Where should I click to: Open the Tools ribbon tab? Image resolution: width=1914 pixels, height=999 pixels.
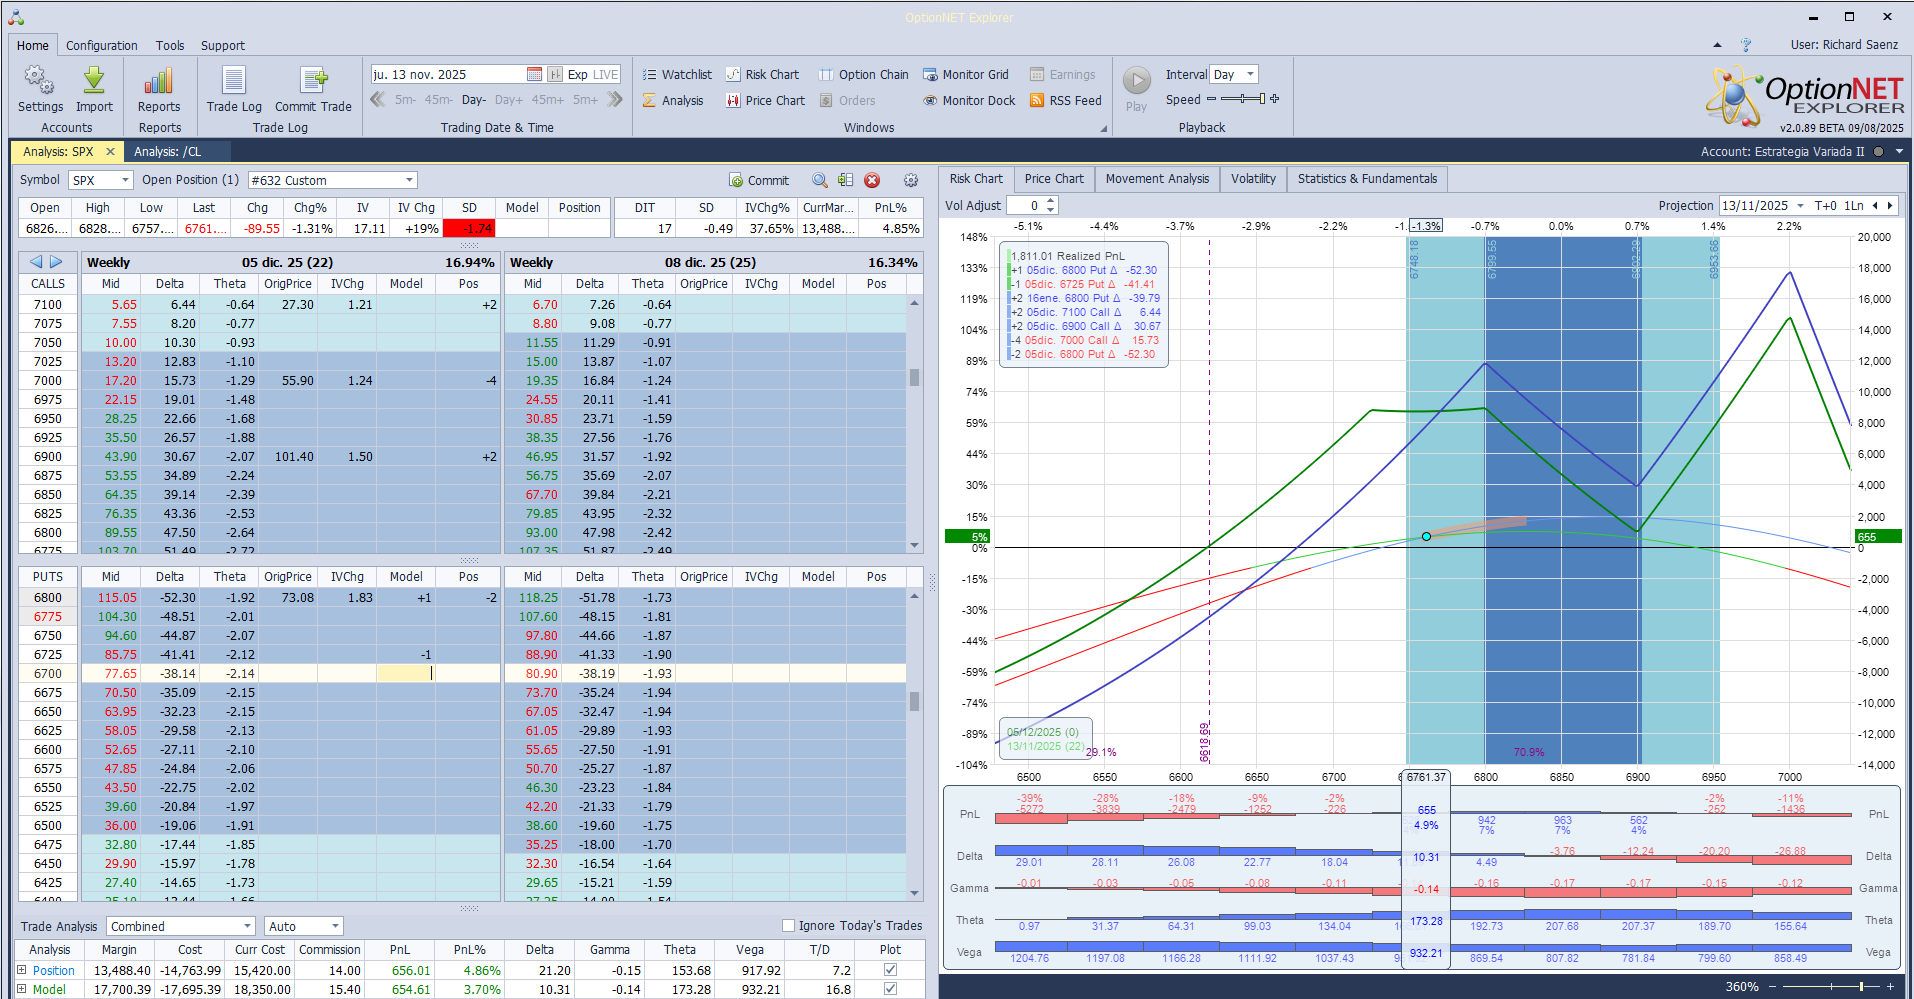point(170,45)
